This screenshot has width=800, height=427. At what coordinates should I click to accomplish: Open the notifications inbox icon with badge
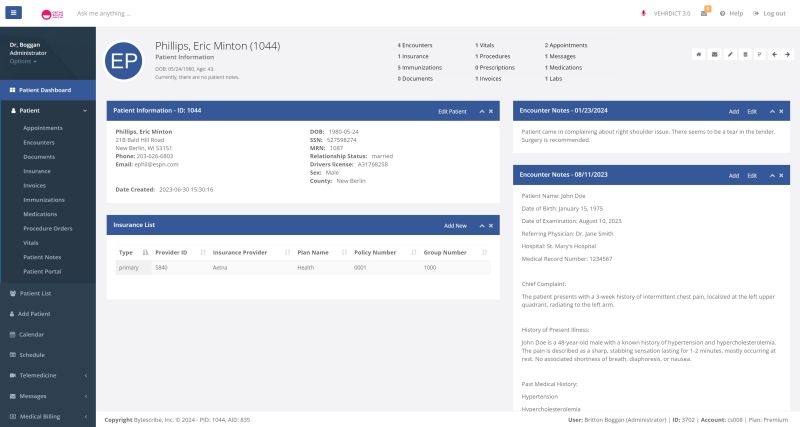tap(704, 13)
